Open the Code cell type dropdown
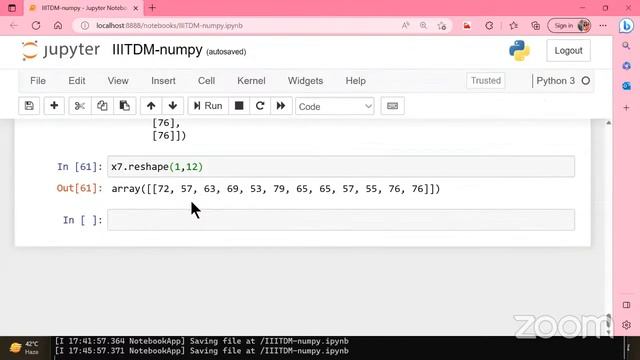 335,107
